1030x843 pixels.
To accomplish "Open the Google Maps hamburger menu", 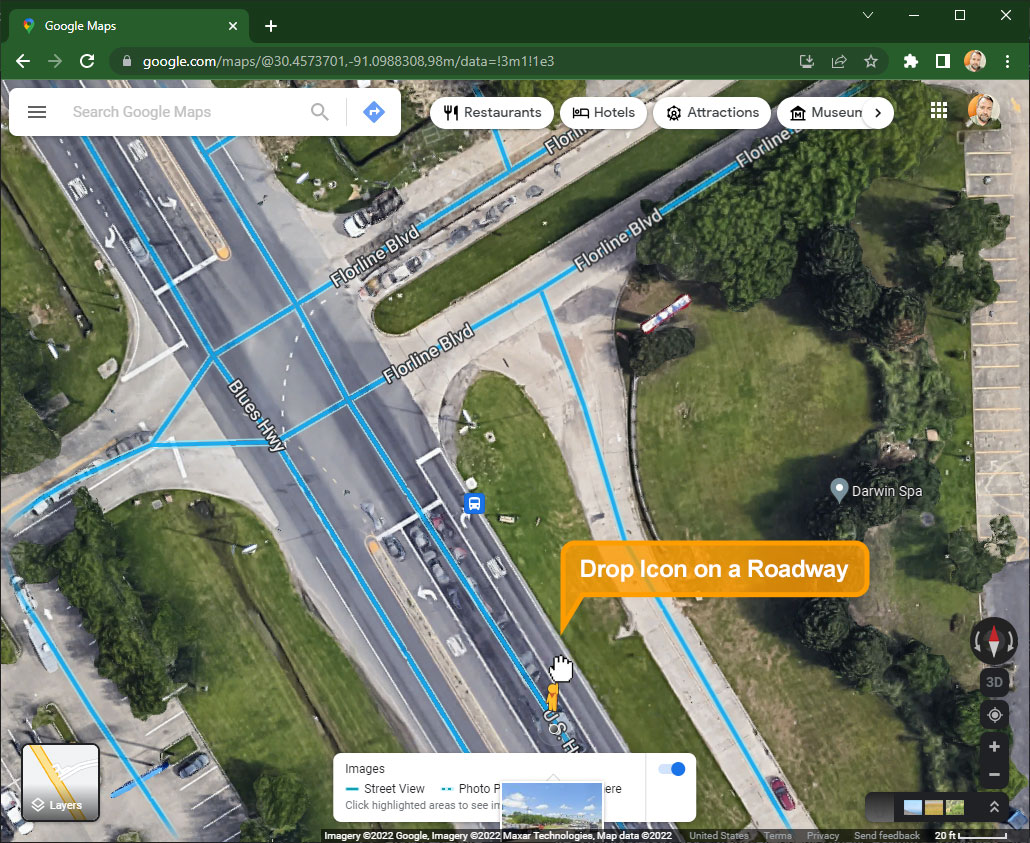I will click(37, 112).
